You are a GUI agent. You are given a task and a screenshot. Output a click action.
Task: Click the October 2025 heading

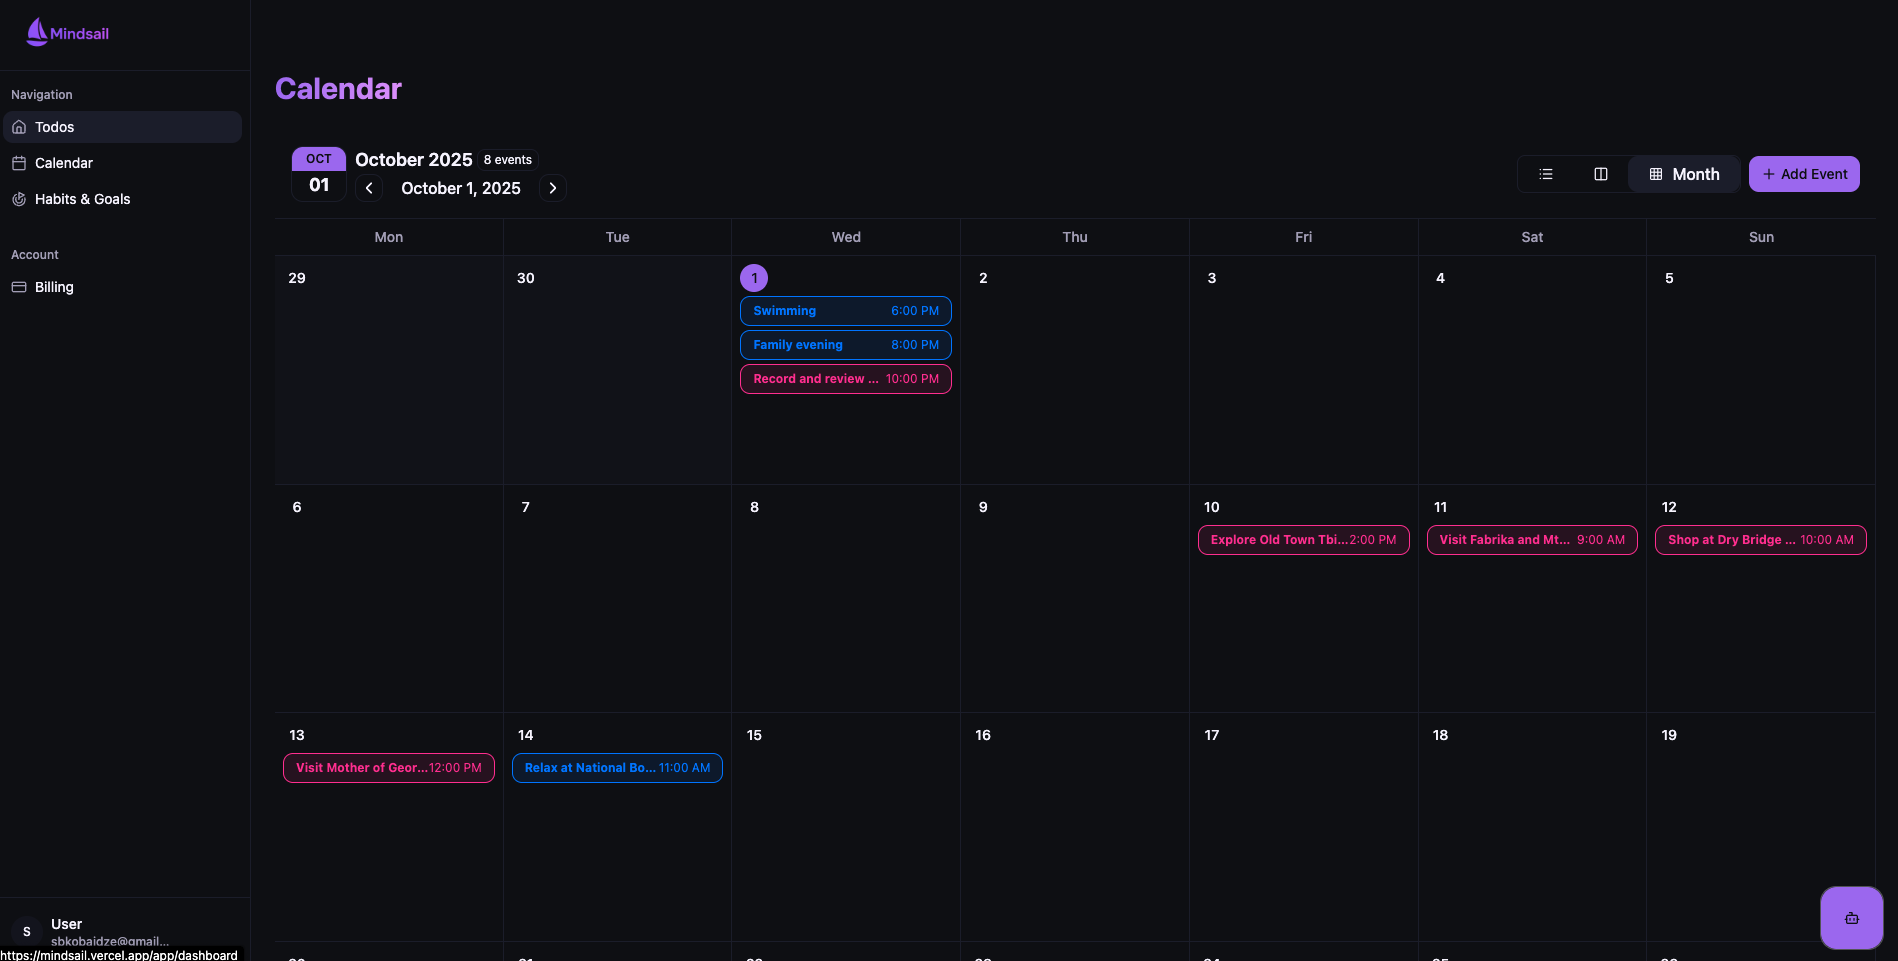pos(414,160)
